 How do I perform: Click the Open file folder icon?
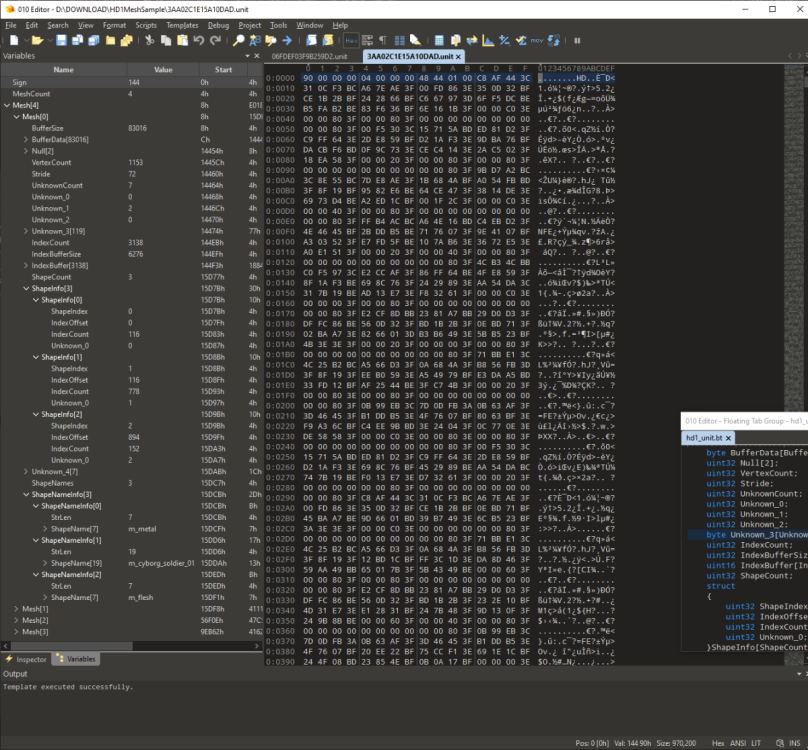pos(36,40)
